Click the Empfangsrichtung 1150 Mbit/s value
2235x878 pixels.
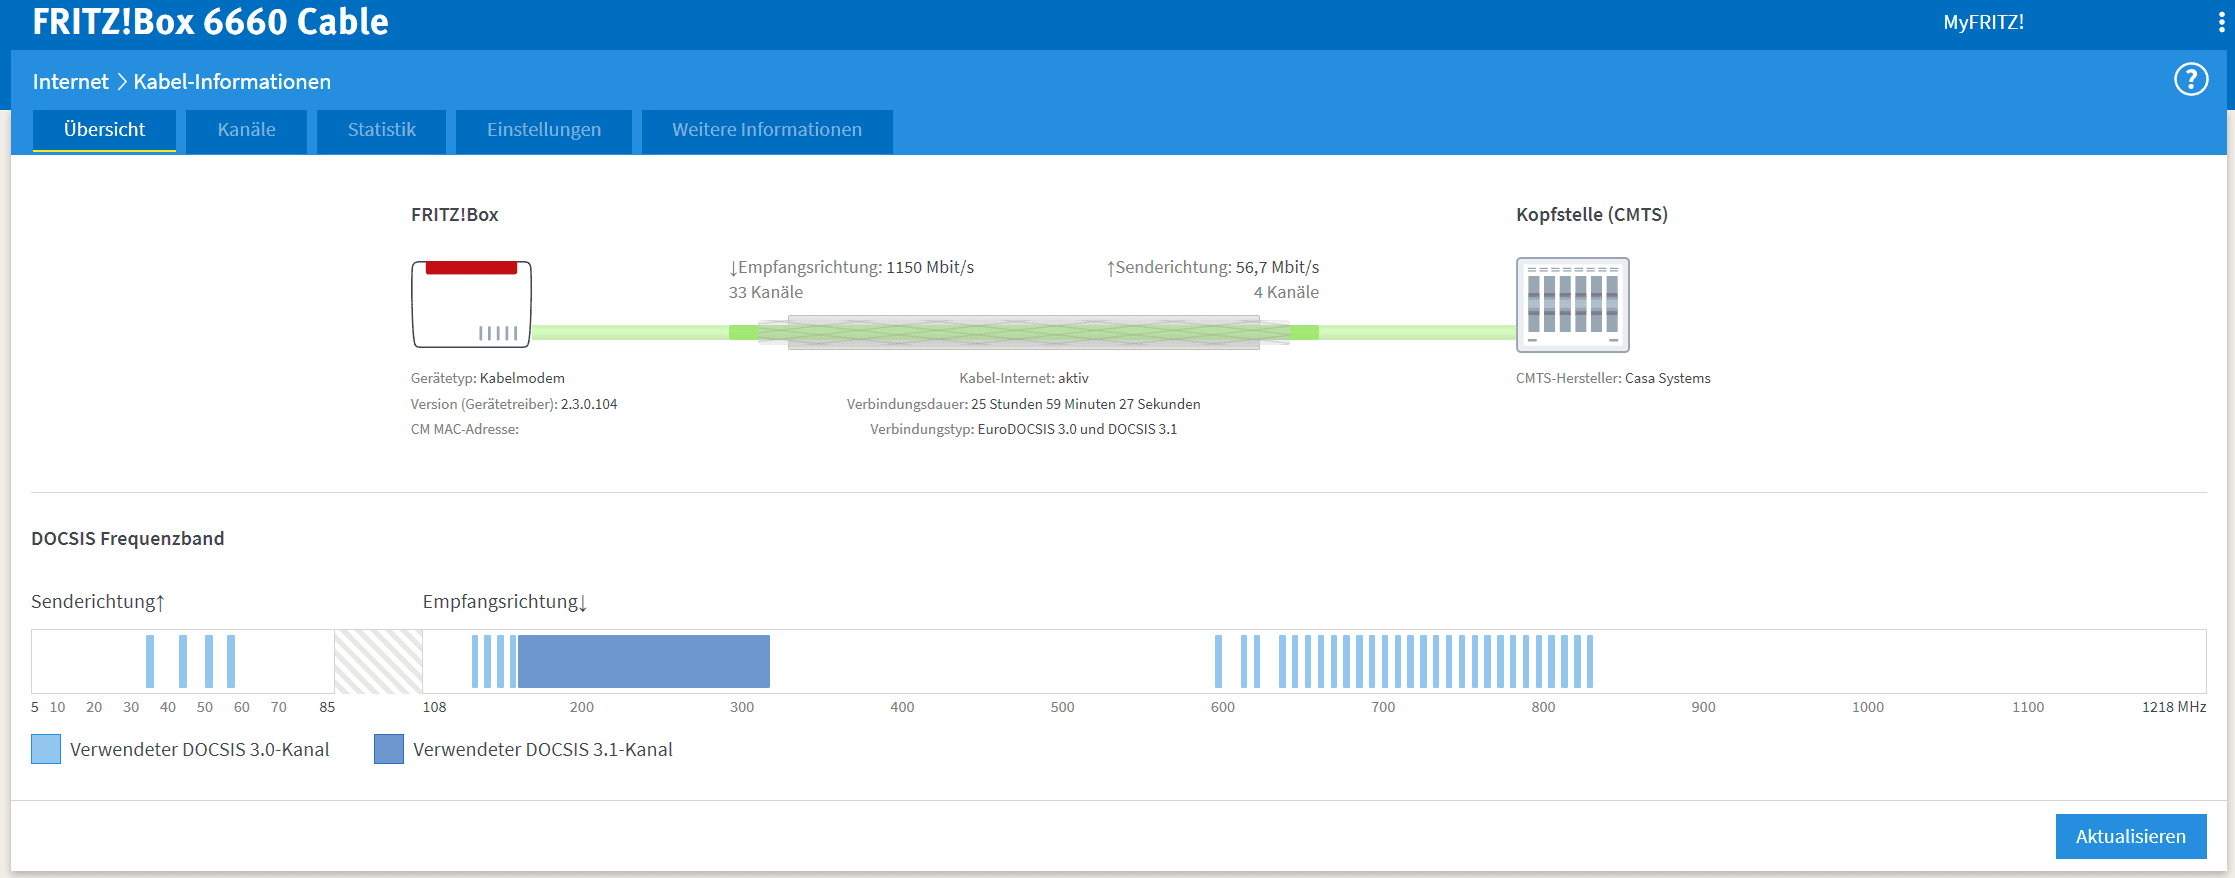(930, 267)
